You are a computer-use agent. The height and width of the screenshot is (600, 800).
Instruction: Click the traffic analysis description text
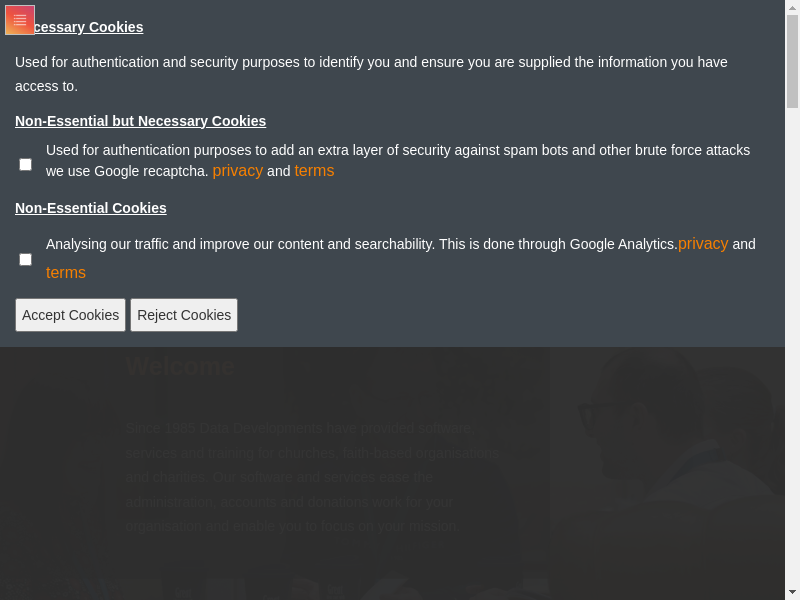pyautogui.click(x=360, y=244)
